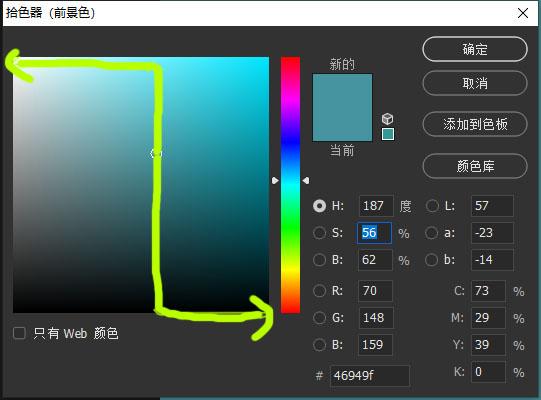Click the H field showing 187
Viewport: 541px width, 400px height.
tap(376, 206)
